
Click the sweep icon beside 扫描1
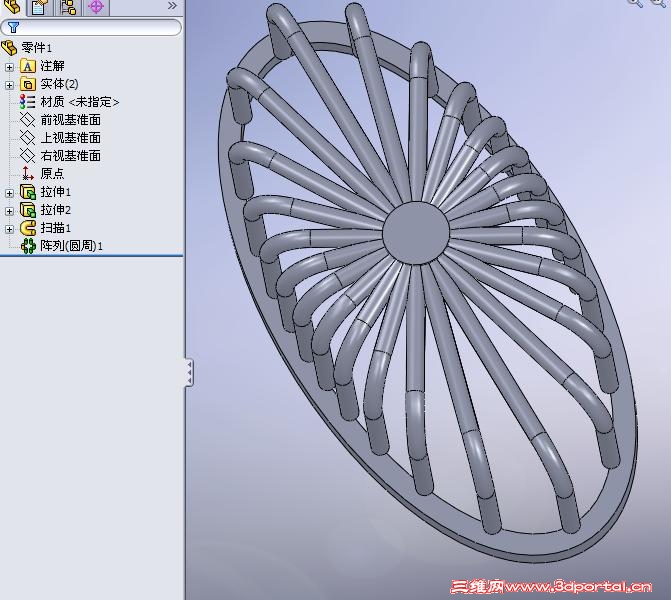pyautogui.click(x=28, y=228)
